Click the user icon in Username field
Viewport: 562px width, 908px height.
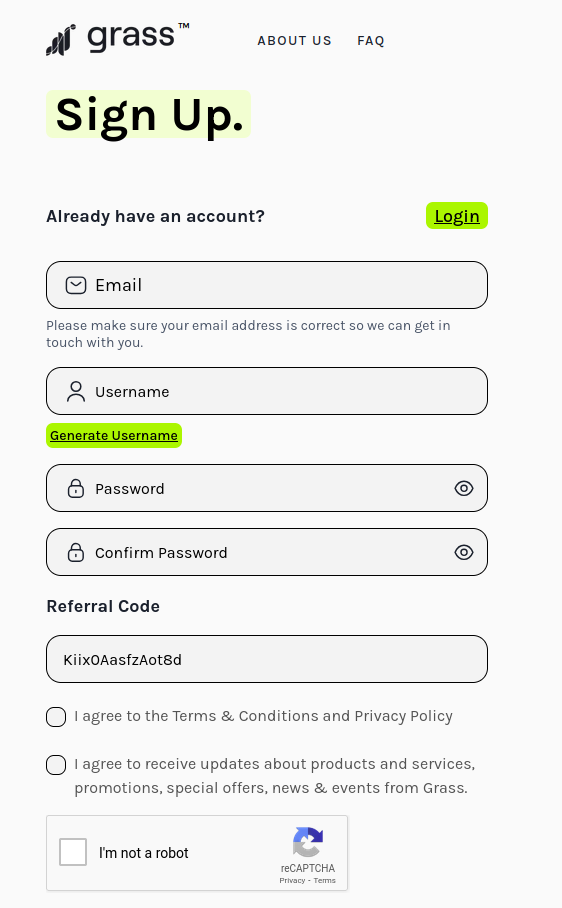click(x=76, y=391)
